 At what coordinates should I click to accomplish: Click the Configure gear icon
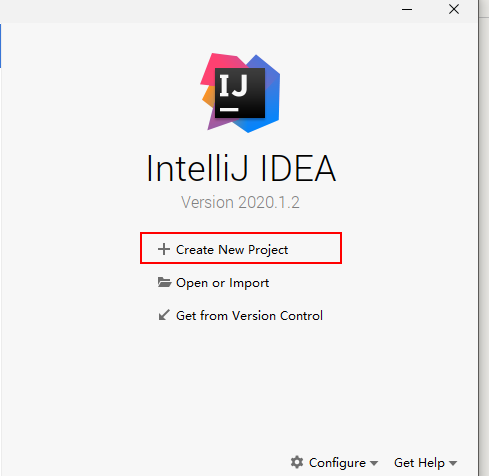(x=297, y=462)
